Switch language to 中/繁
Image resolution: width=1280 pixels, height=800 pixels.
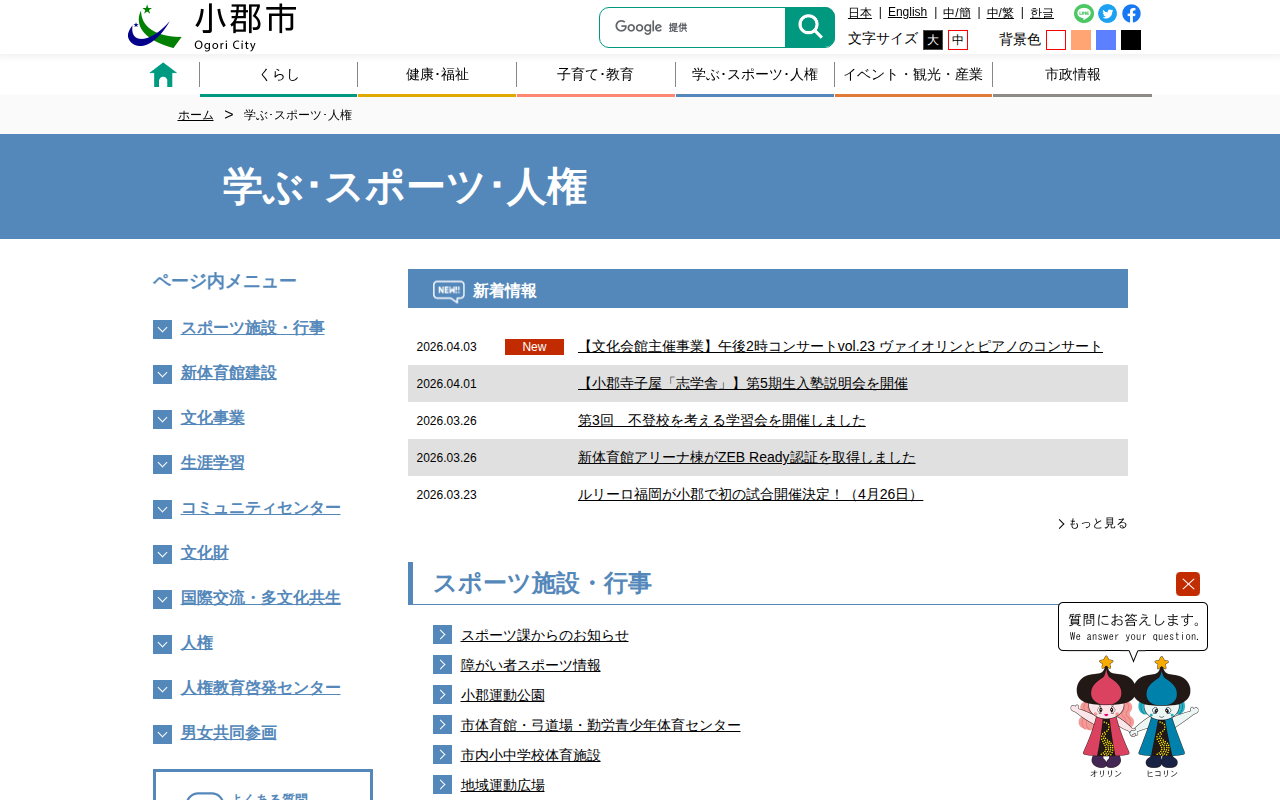coord(1000,13)
